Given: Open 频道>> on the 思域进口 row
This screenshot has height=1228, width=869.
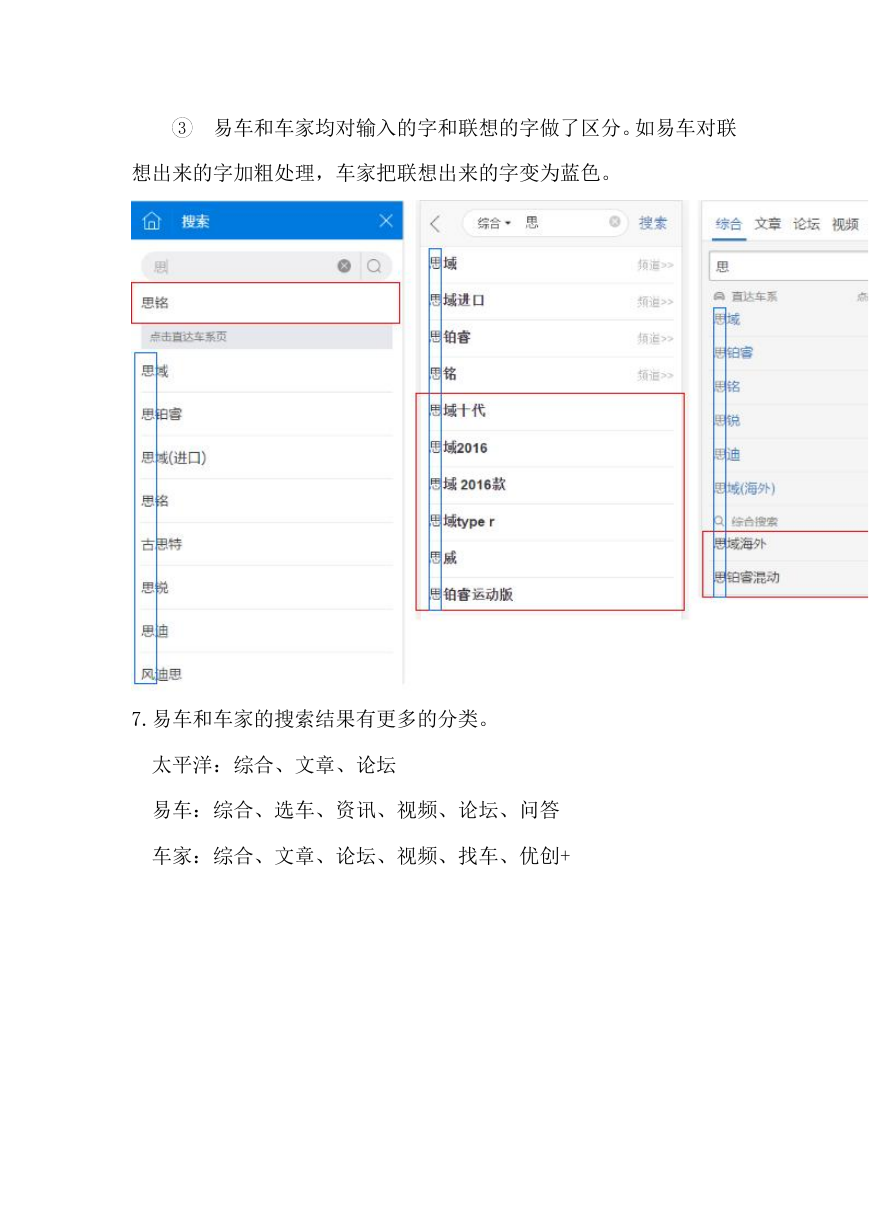Looking at the screenshot, I should (655, 301).
